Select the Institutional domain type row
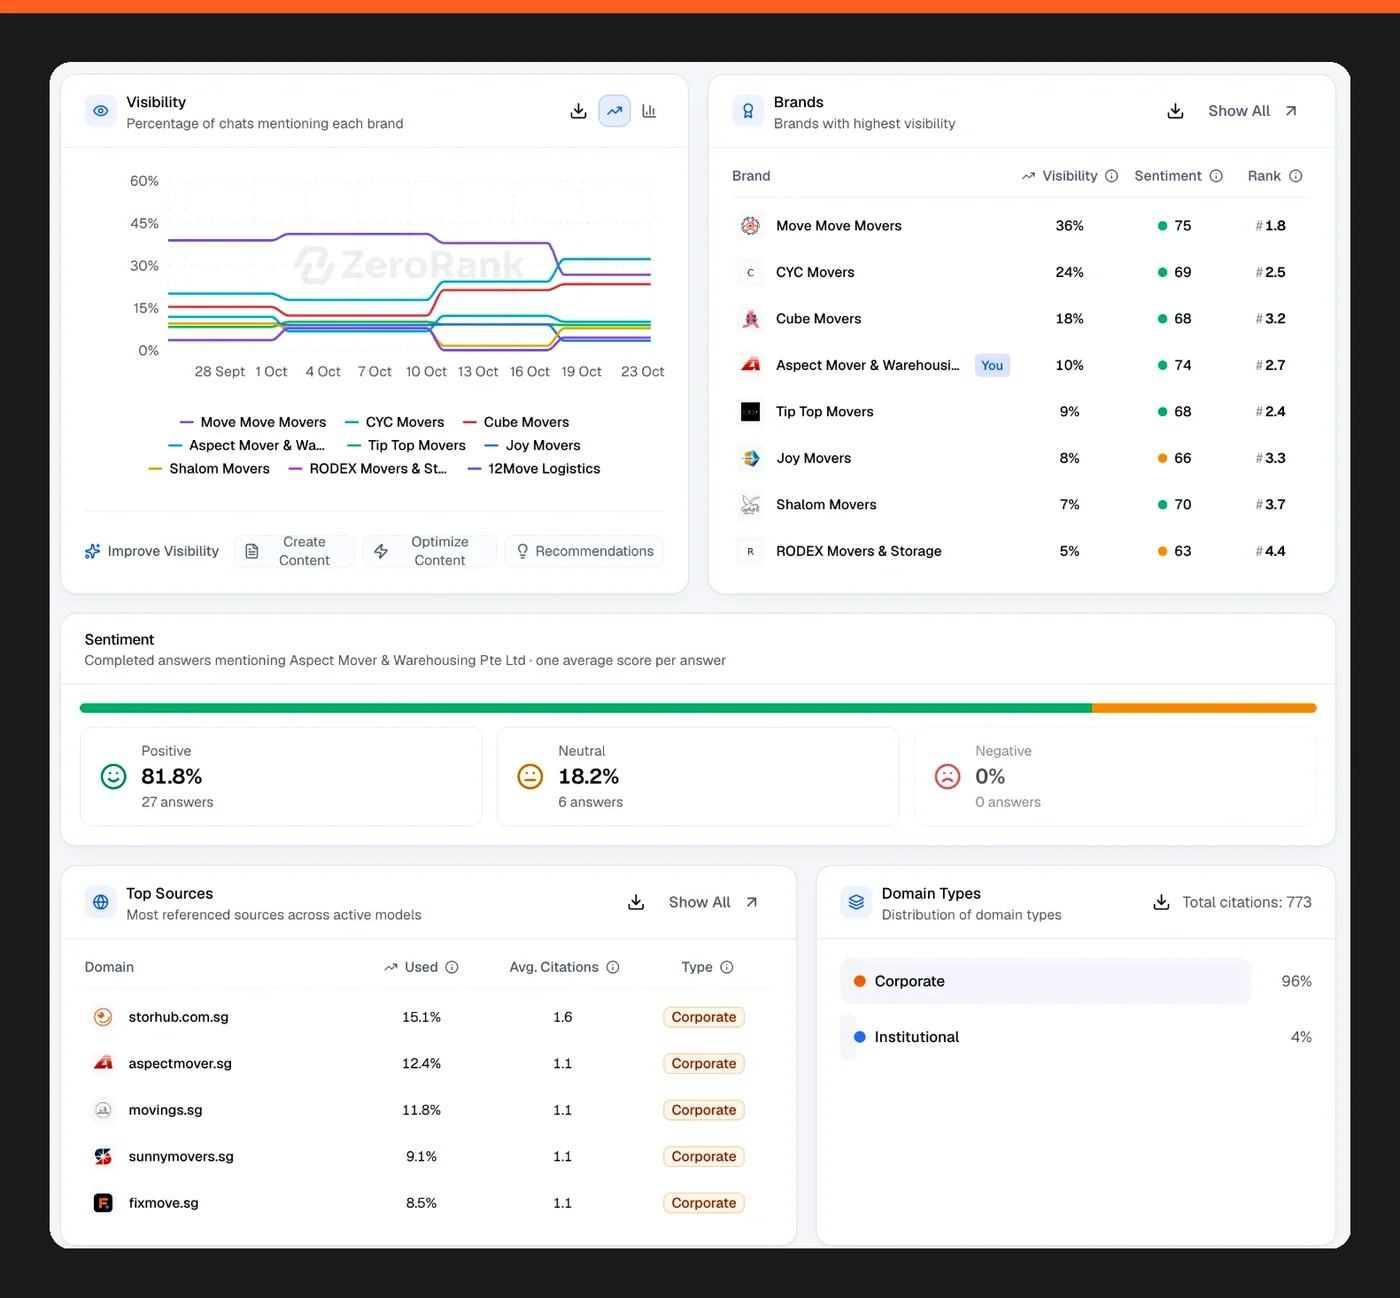Screen dimensions: 1400x1298 point(1076,1037)
